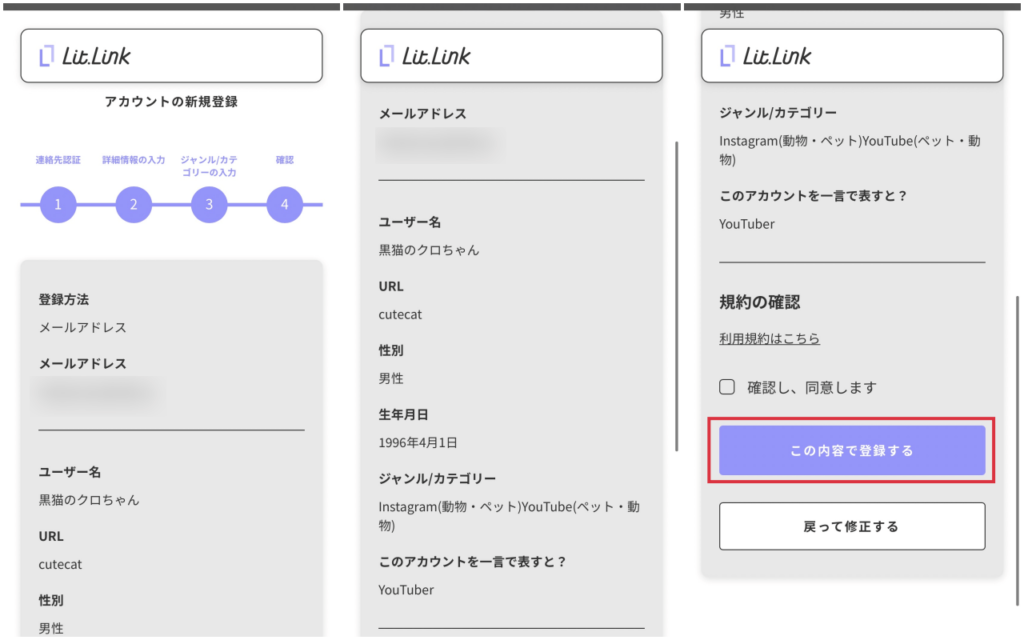
Task: Select step 4 circle in the progress bar
Action: pos(285,205)
